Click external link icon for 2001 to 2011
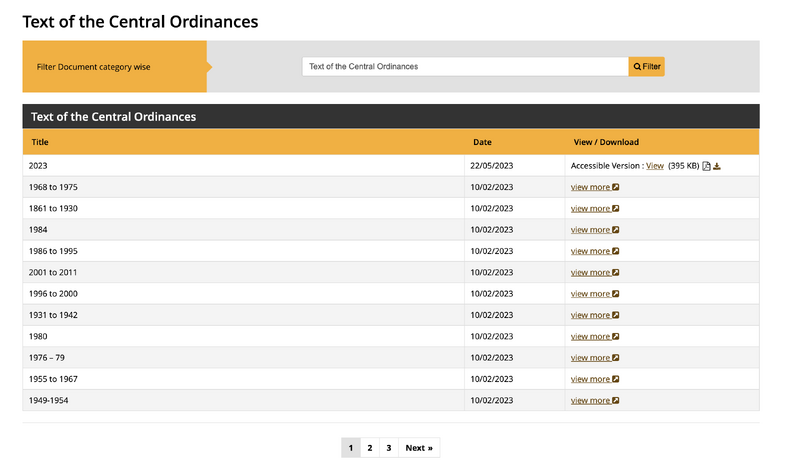Screen dimensions: 800x460 click(616, 272)
